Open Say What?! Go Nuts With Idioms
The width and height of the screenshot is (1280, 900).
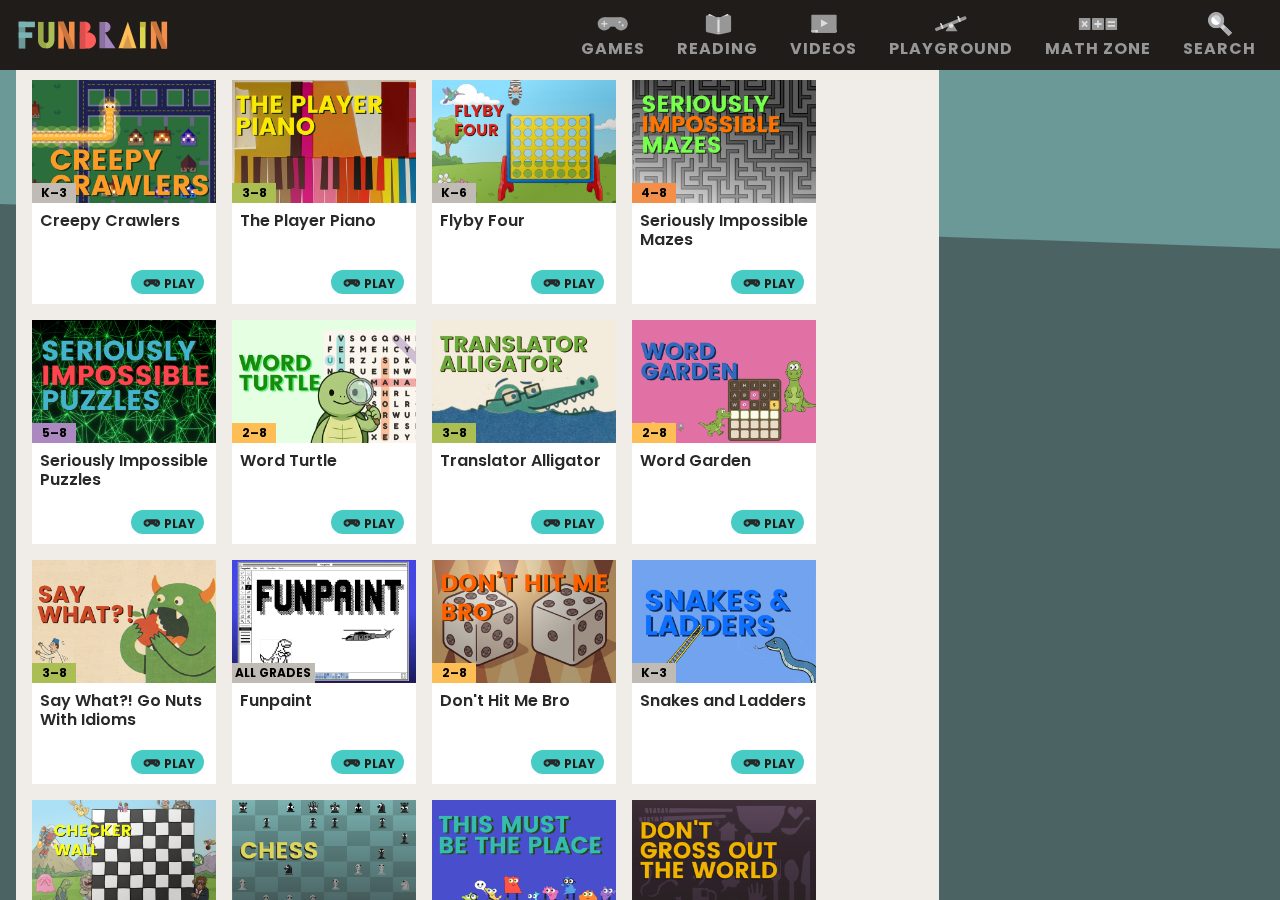tap(121, 710)
